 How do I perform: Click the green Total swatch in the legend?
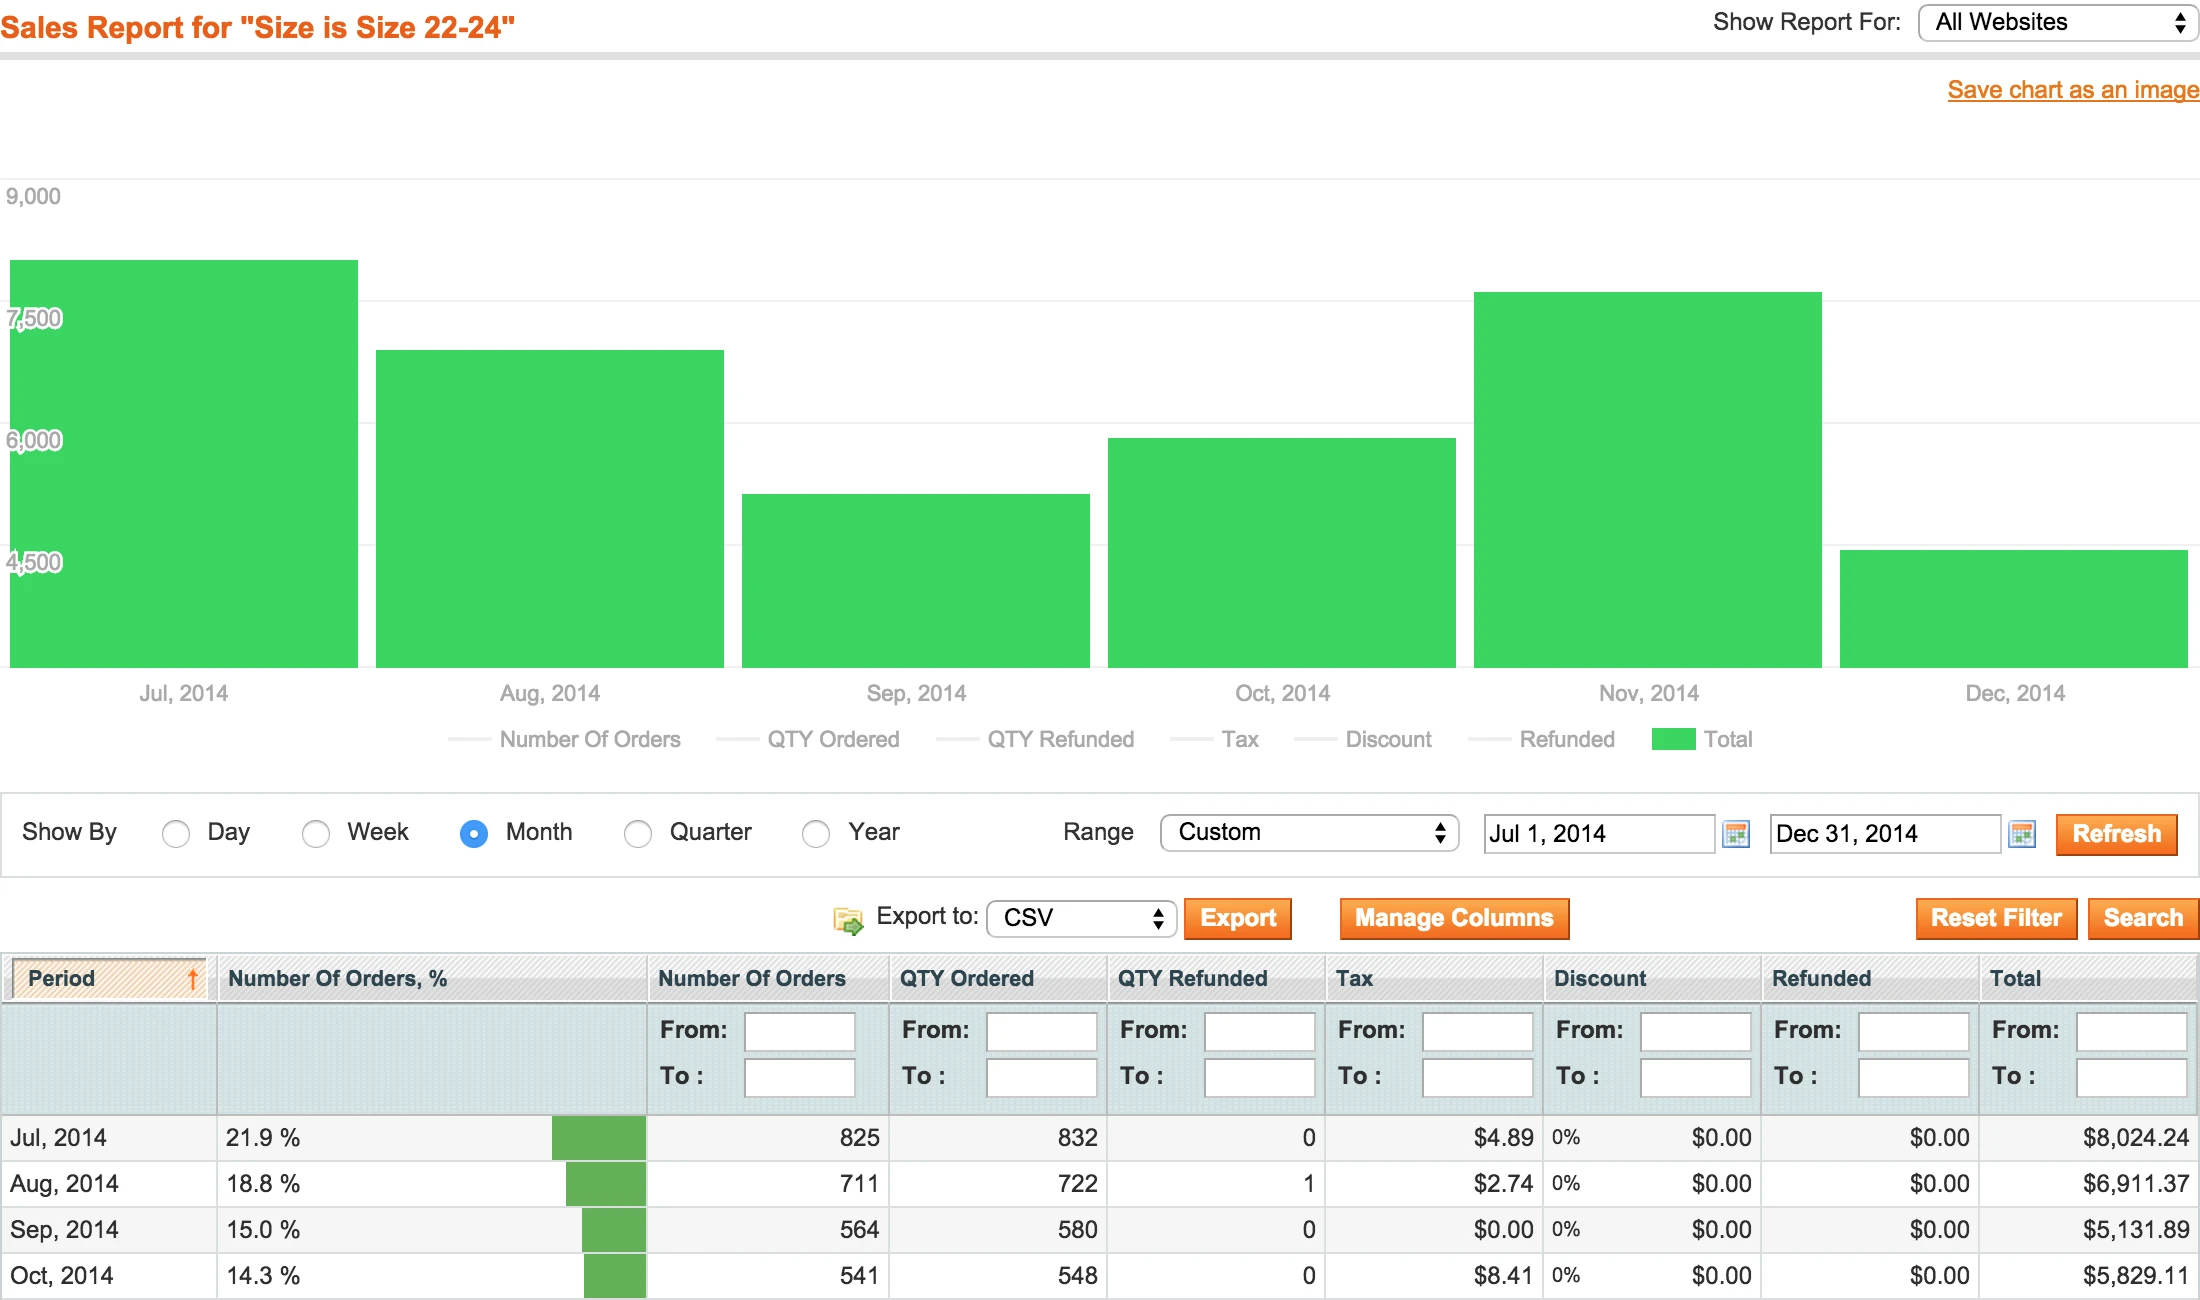click(1672, 739)
